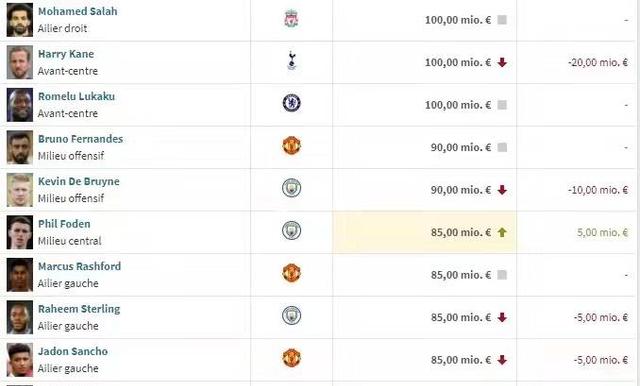Click the red down arrow beside Harry Kane's value

coord(502,62)
